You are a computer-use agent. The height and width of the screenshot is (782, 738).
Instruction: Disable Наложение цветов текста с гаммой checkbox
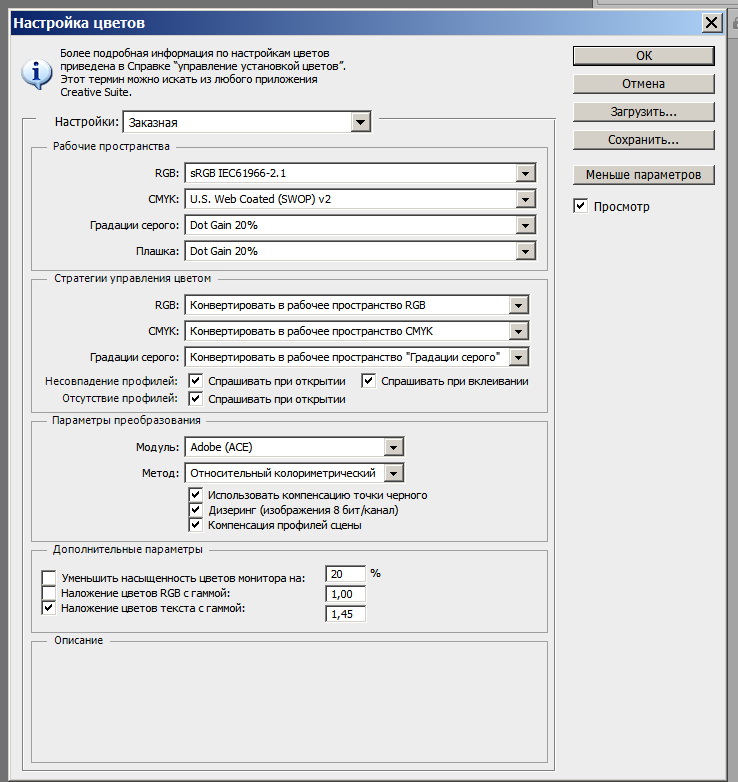pos(49,608)
